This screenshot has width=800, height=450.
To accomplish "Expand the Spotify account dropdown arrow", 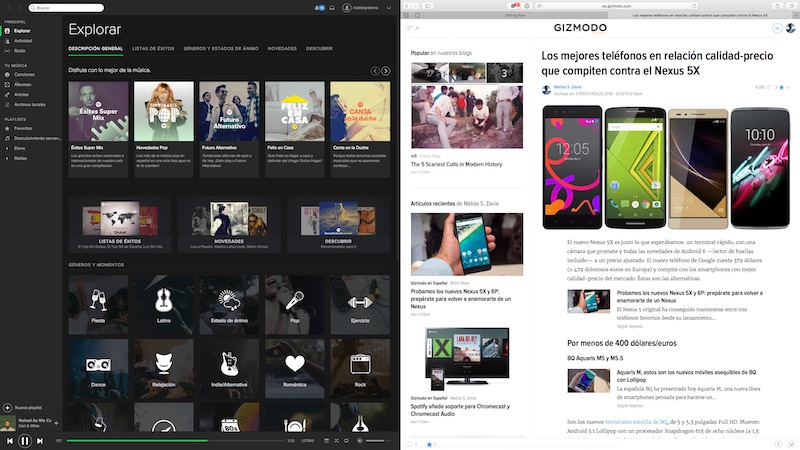I will pyautogui.click(x=389, y=8).
